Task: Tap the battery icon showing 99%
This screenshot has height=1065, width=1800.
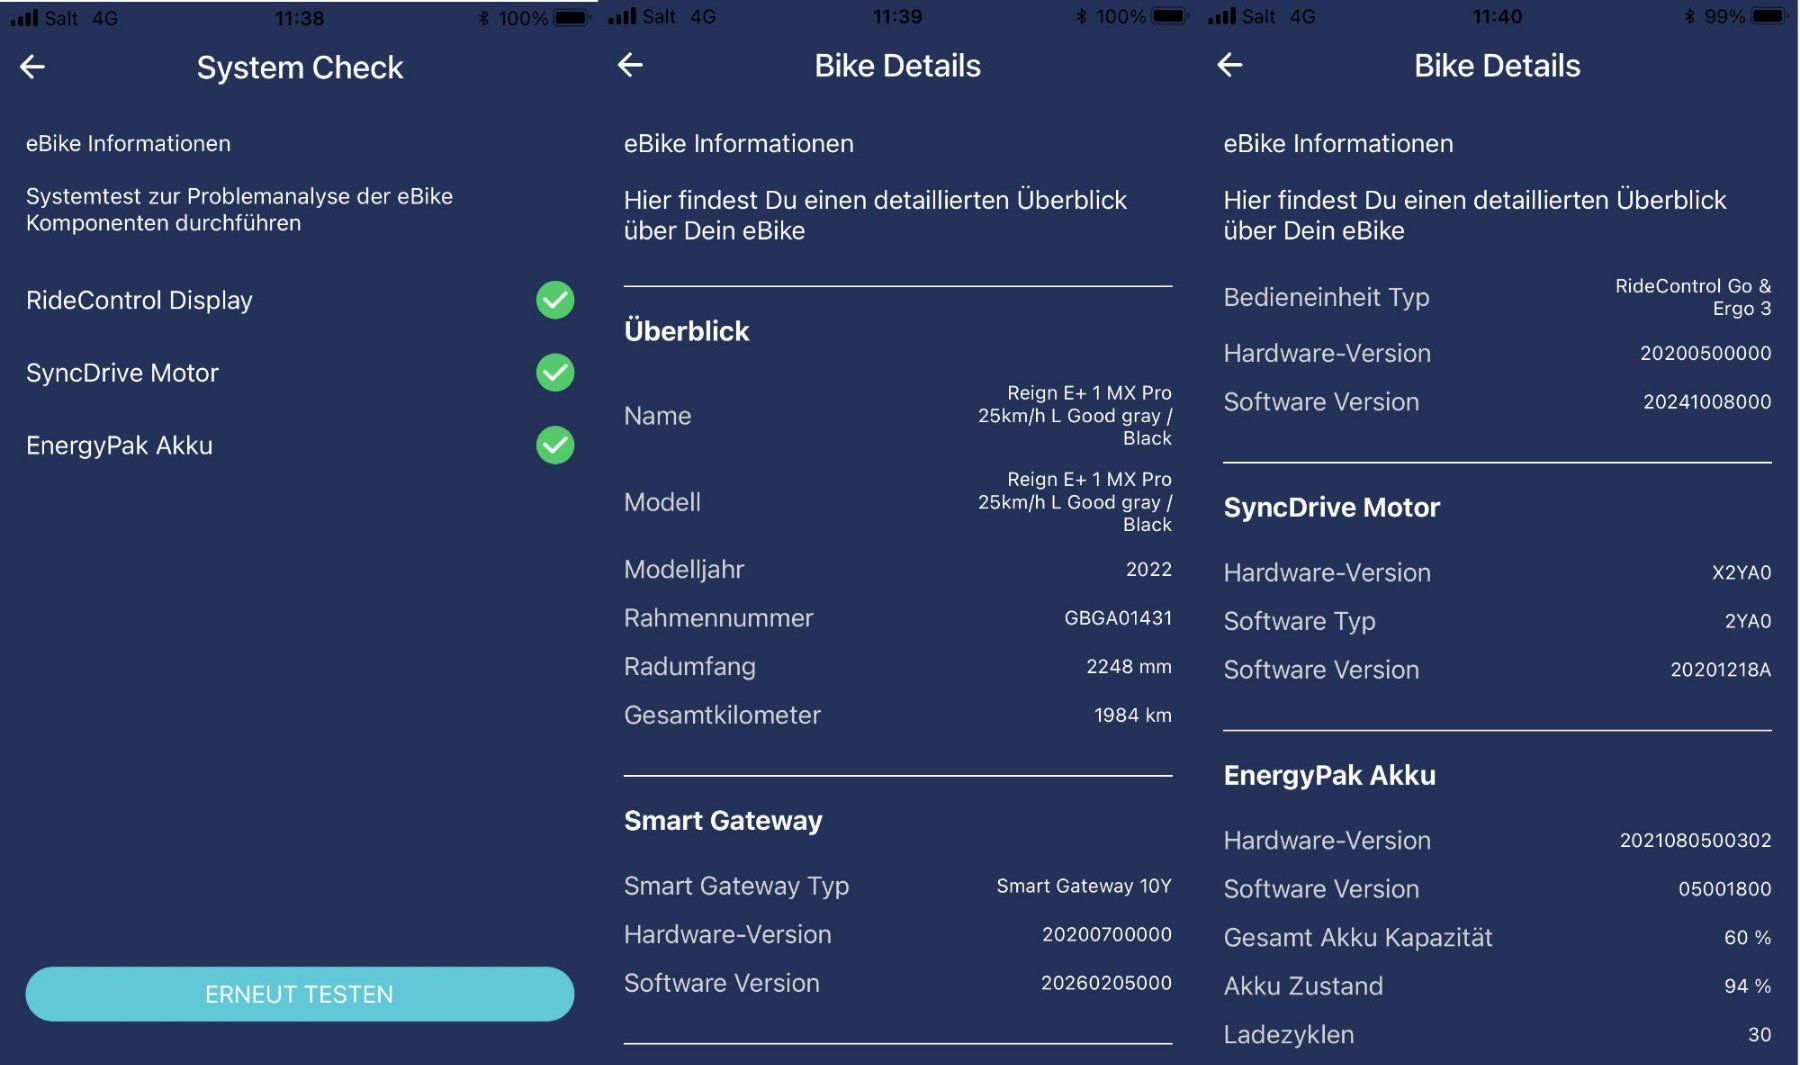Action: coord(1769,16)
